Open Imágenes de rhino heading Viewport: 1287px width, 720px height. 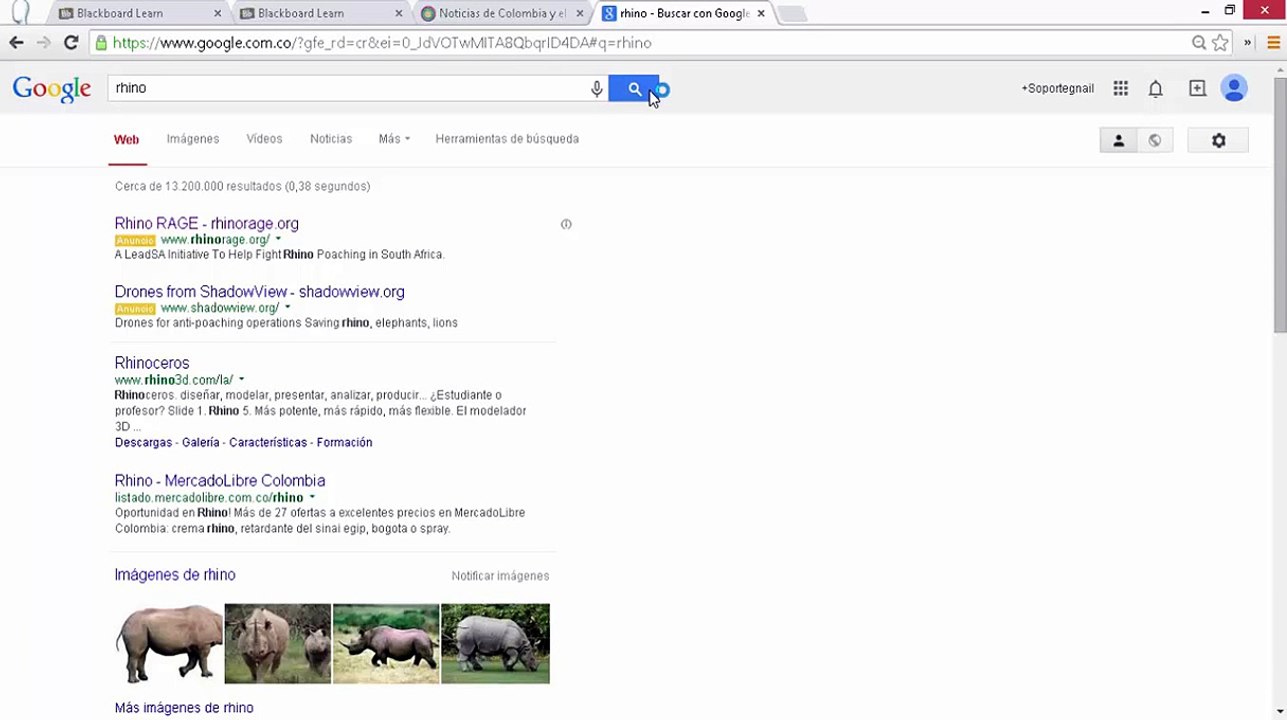[x=175, y=574]
